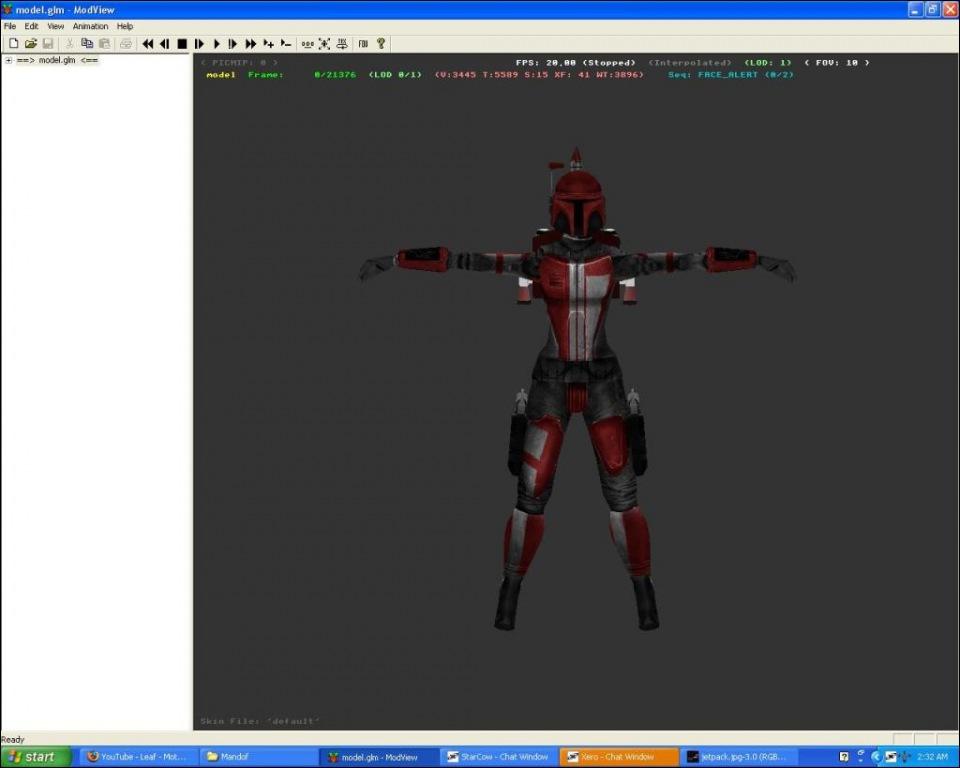Open the View menu
Image resolution: width=960 pixels, height=768 pixels.
click(x=55, y=26)
